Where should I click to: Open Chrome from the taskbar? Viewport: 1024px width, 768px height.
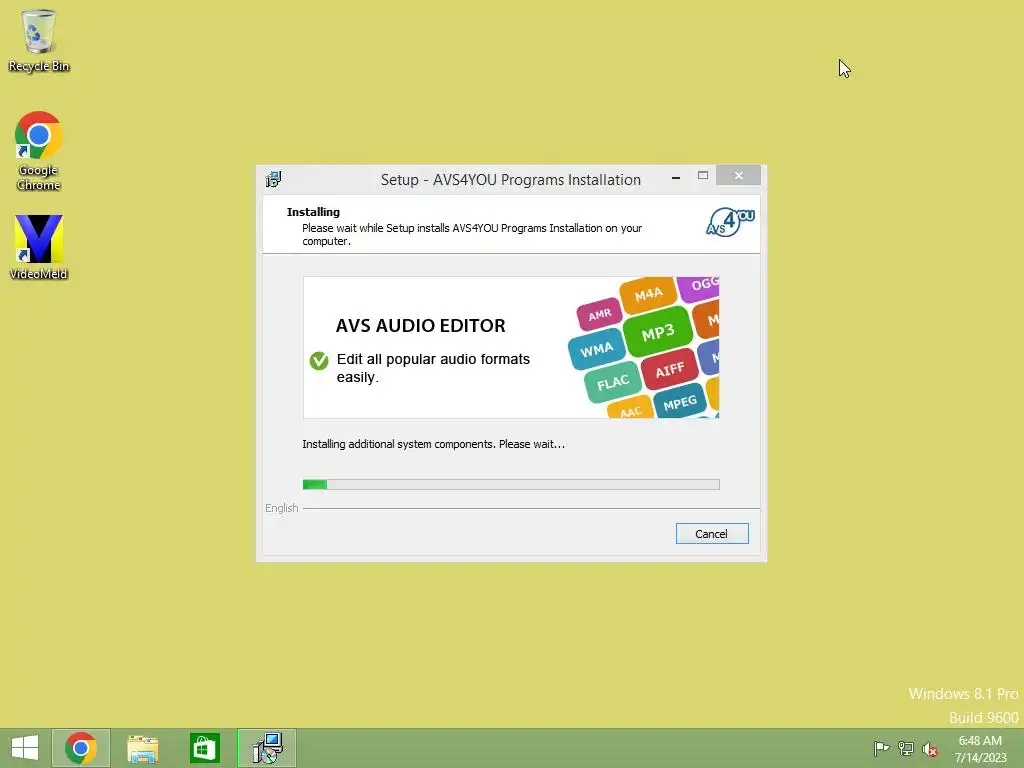pyautogui.click(x=80, y=748)
